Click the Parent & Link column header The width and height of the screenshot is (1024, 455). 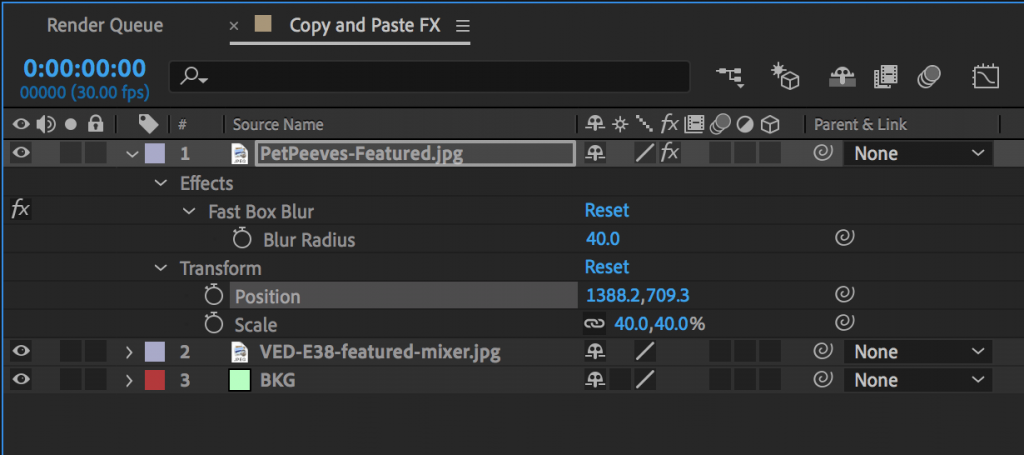(x=860, y=124)
